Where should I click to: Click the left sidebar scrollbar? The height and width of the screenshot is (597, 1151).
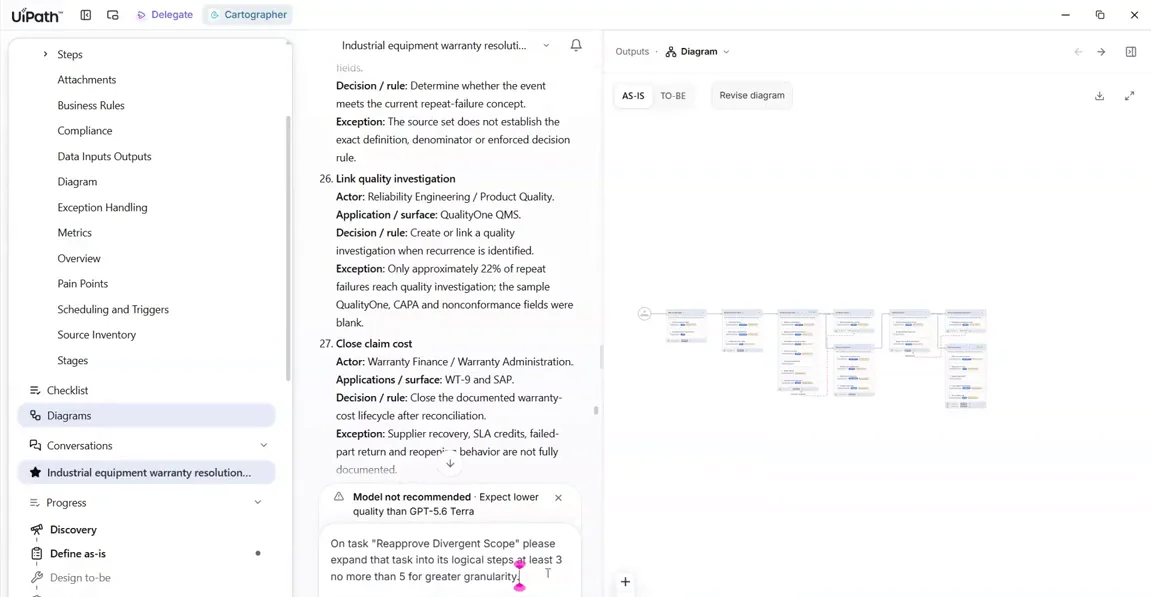coord(288,248)
